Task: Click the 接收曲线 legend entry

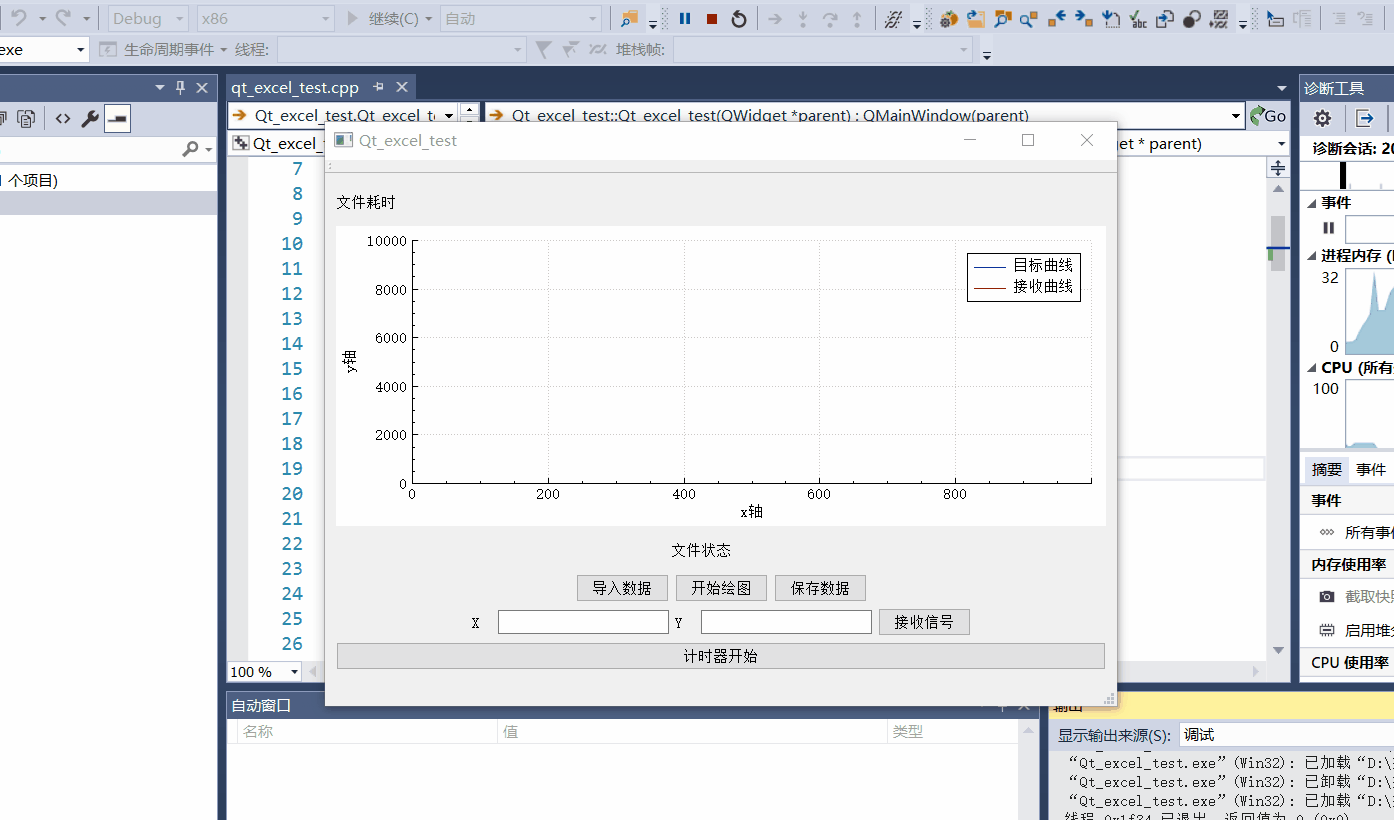Action: (x=1024, y=287)
